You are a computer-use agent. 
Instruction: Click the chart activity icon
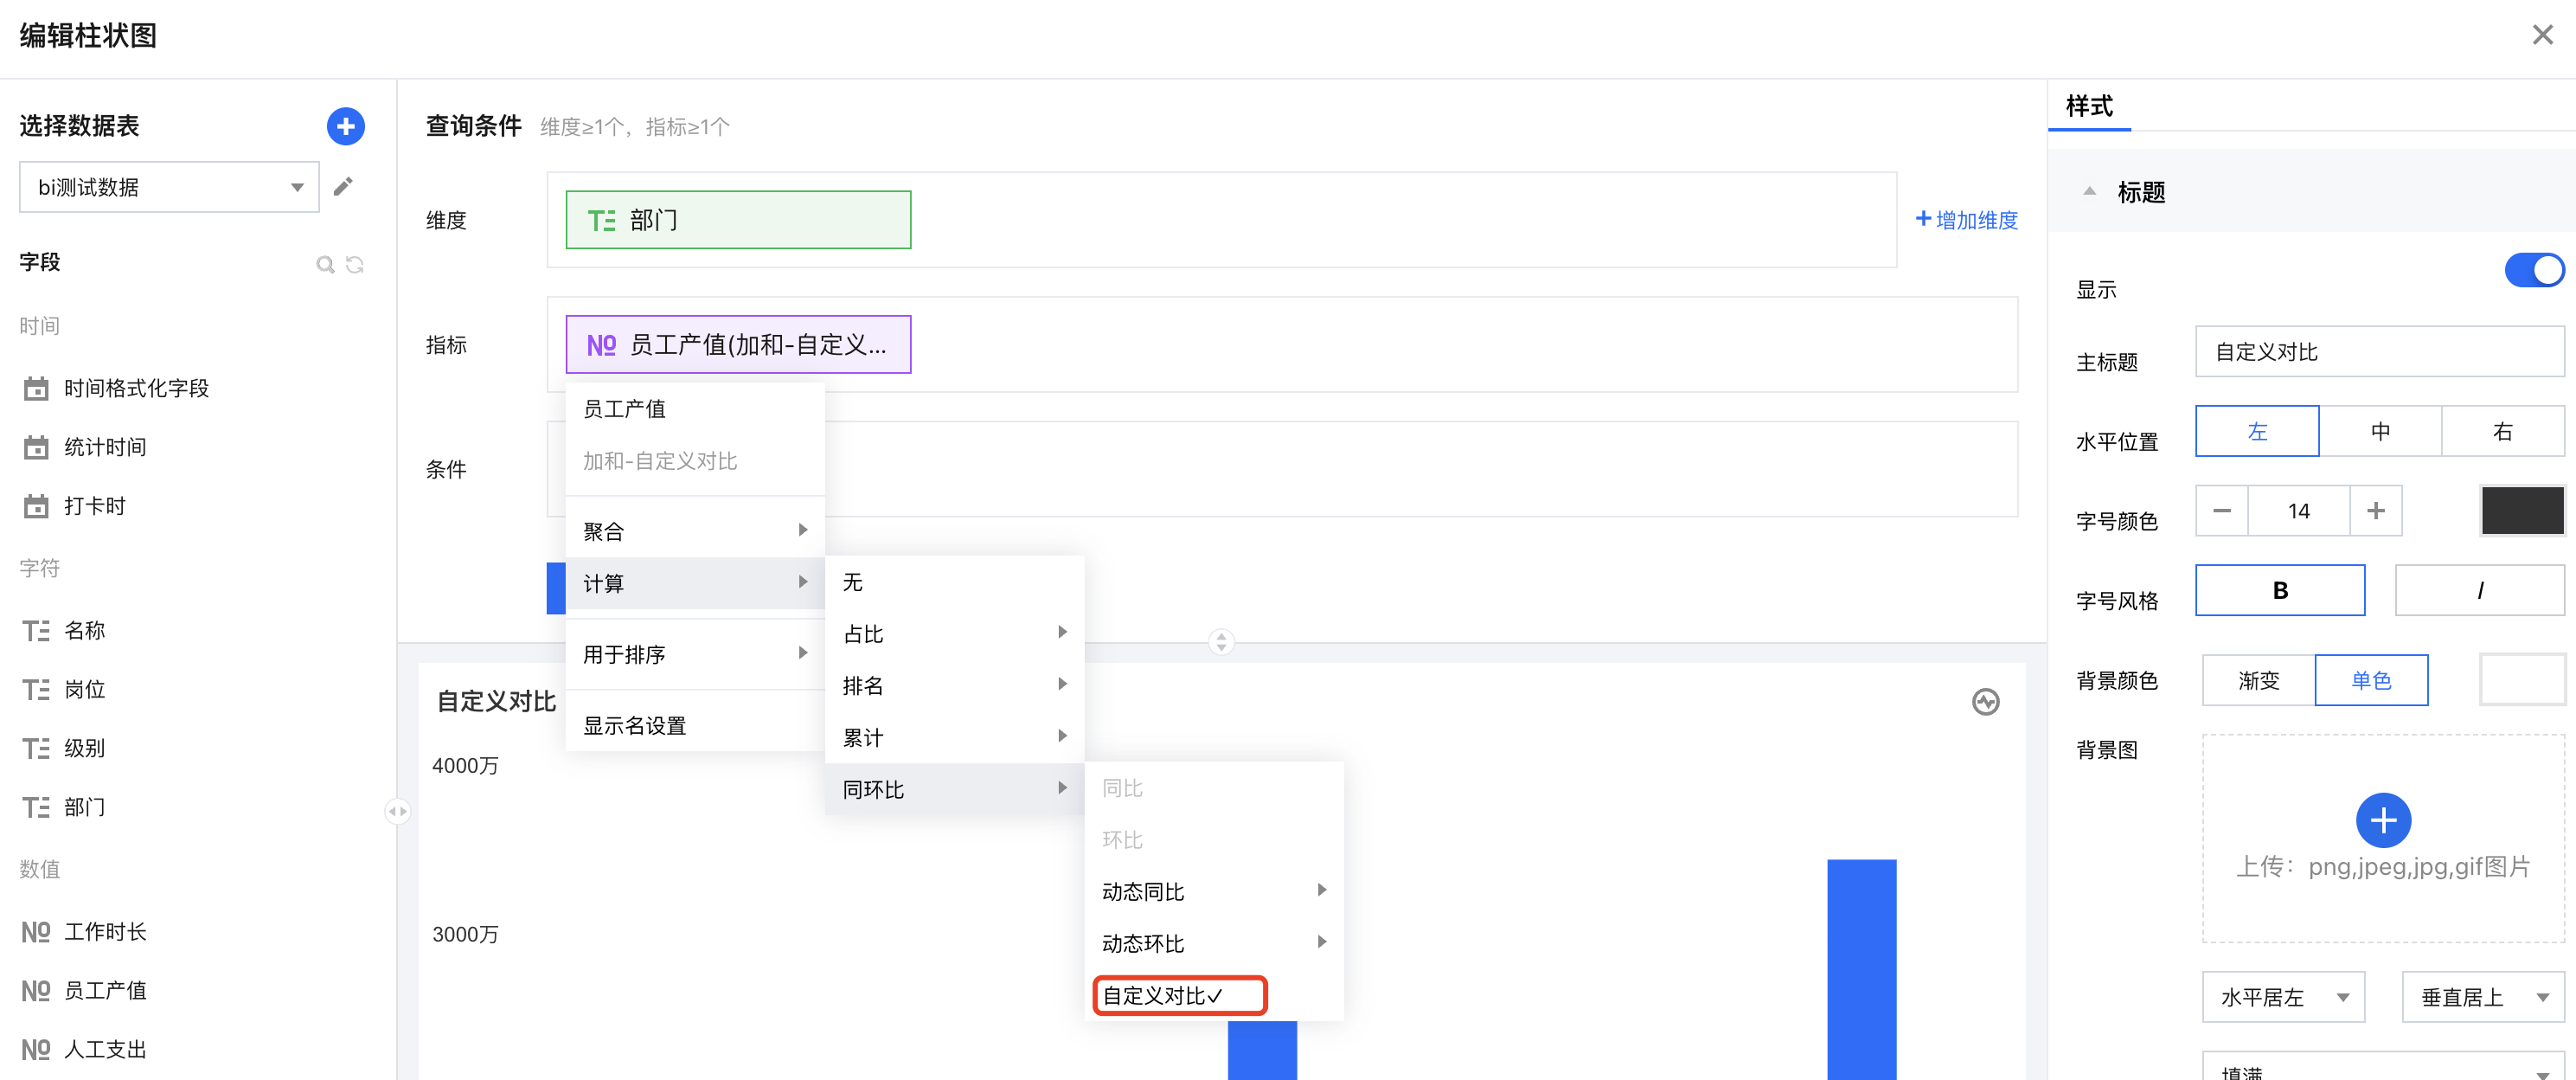(1985, 702)
